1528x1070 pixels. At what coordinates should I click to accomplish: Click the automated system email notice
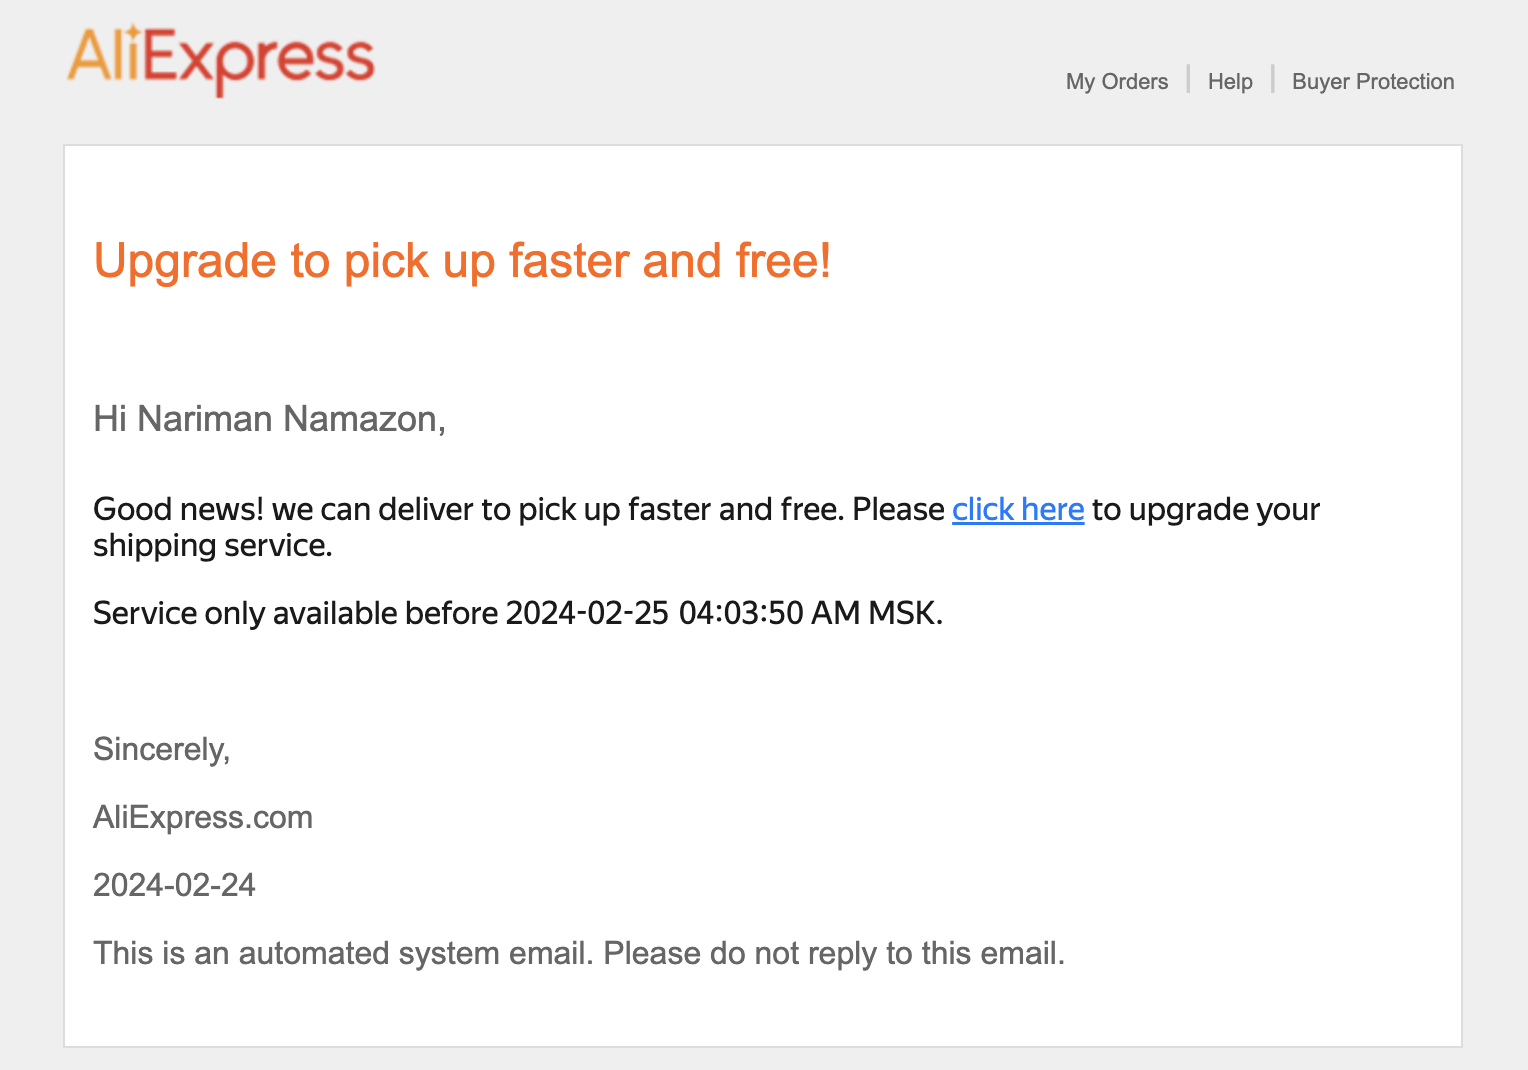(579, 953)
